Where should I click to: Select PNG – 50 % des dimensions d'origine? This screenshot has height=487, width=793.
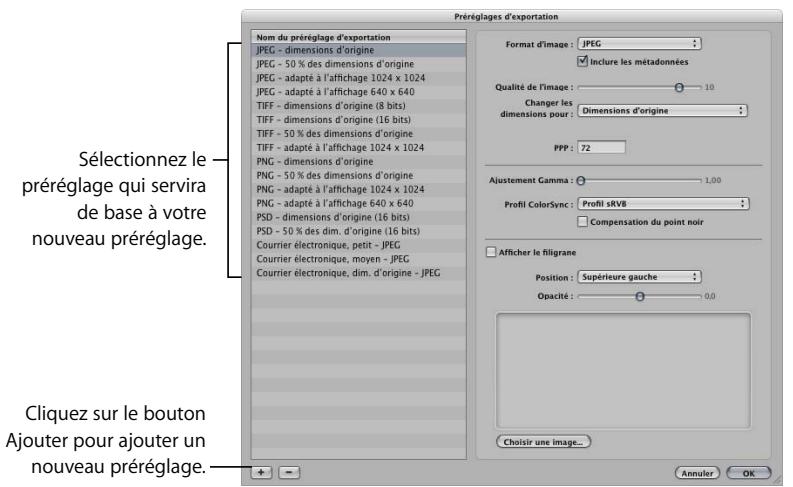(359, 175)
